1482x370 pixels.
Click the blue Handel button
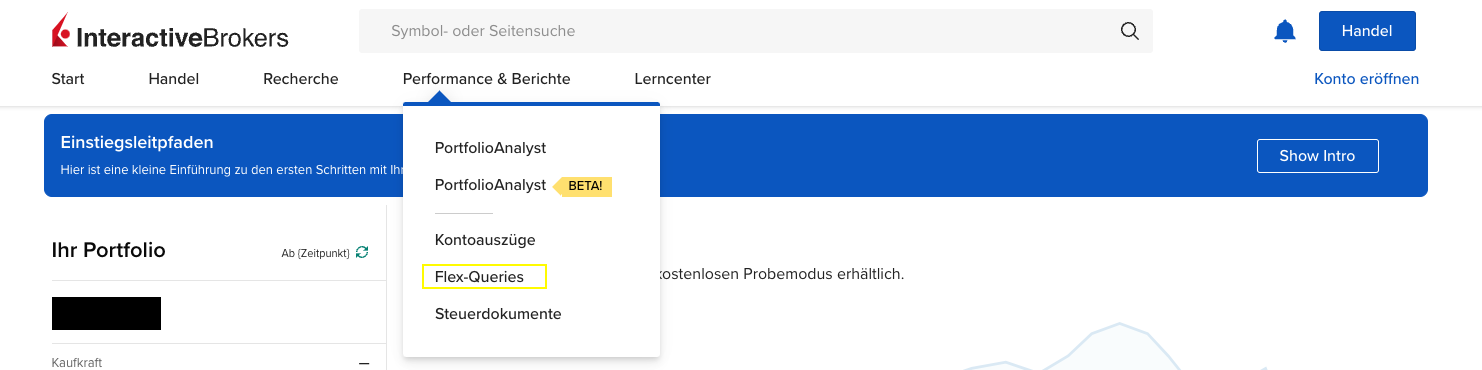click(1366, 31)
